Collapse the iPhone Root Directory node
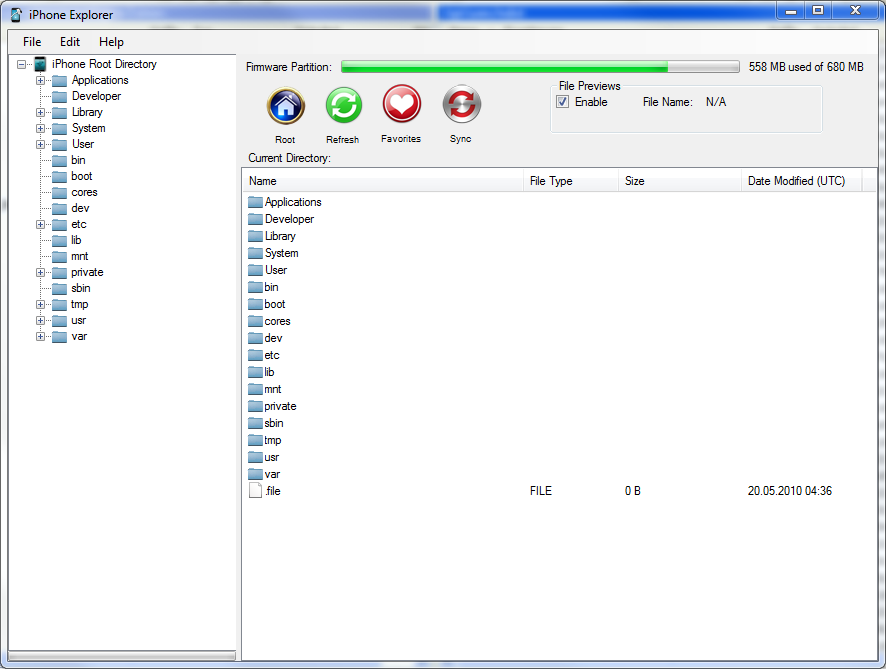Image resolution: width=886 pixels, height=669 pixels. pos(21,64)
